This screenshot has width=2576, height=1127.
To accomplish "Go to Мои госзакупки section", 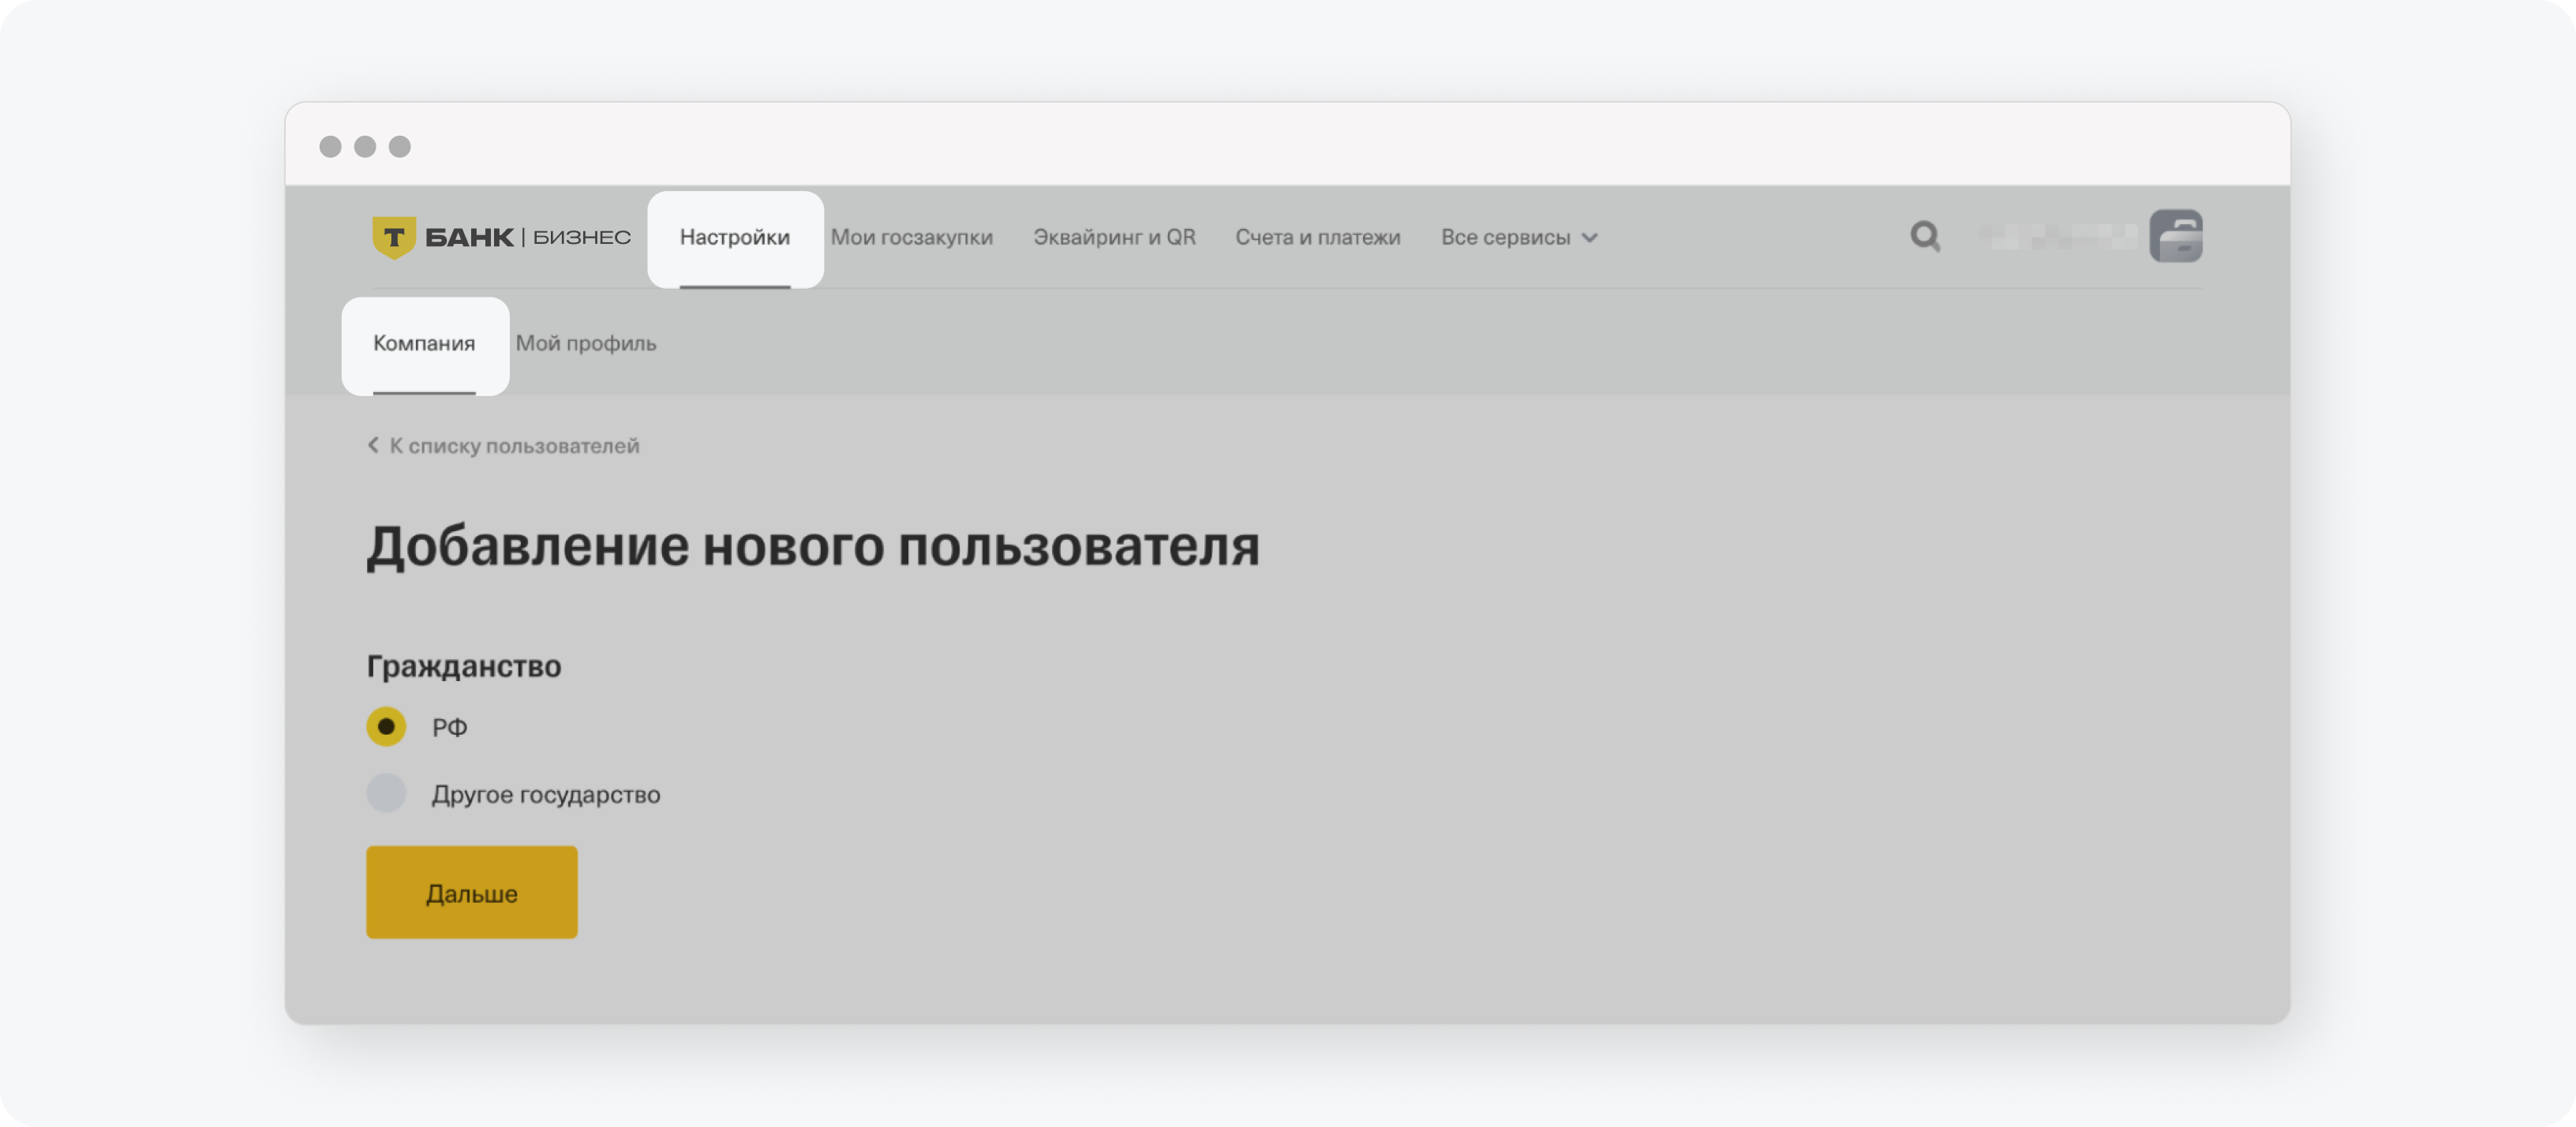I will click(x=911, y=237).
